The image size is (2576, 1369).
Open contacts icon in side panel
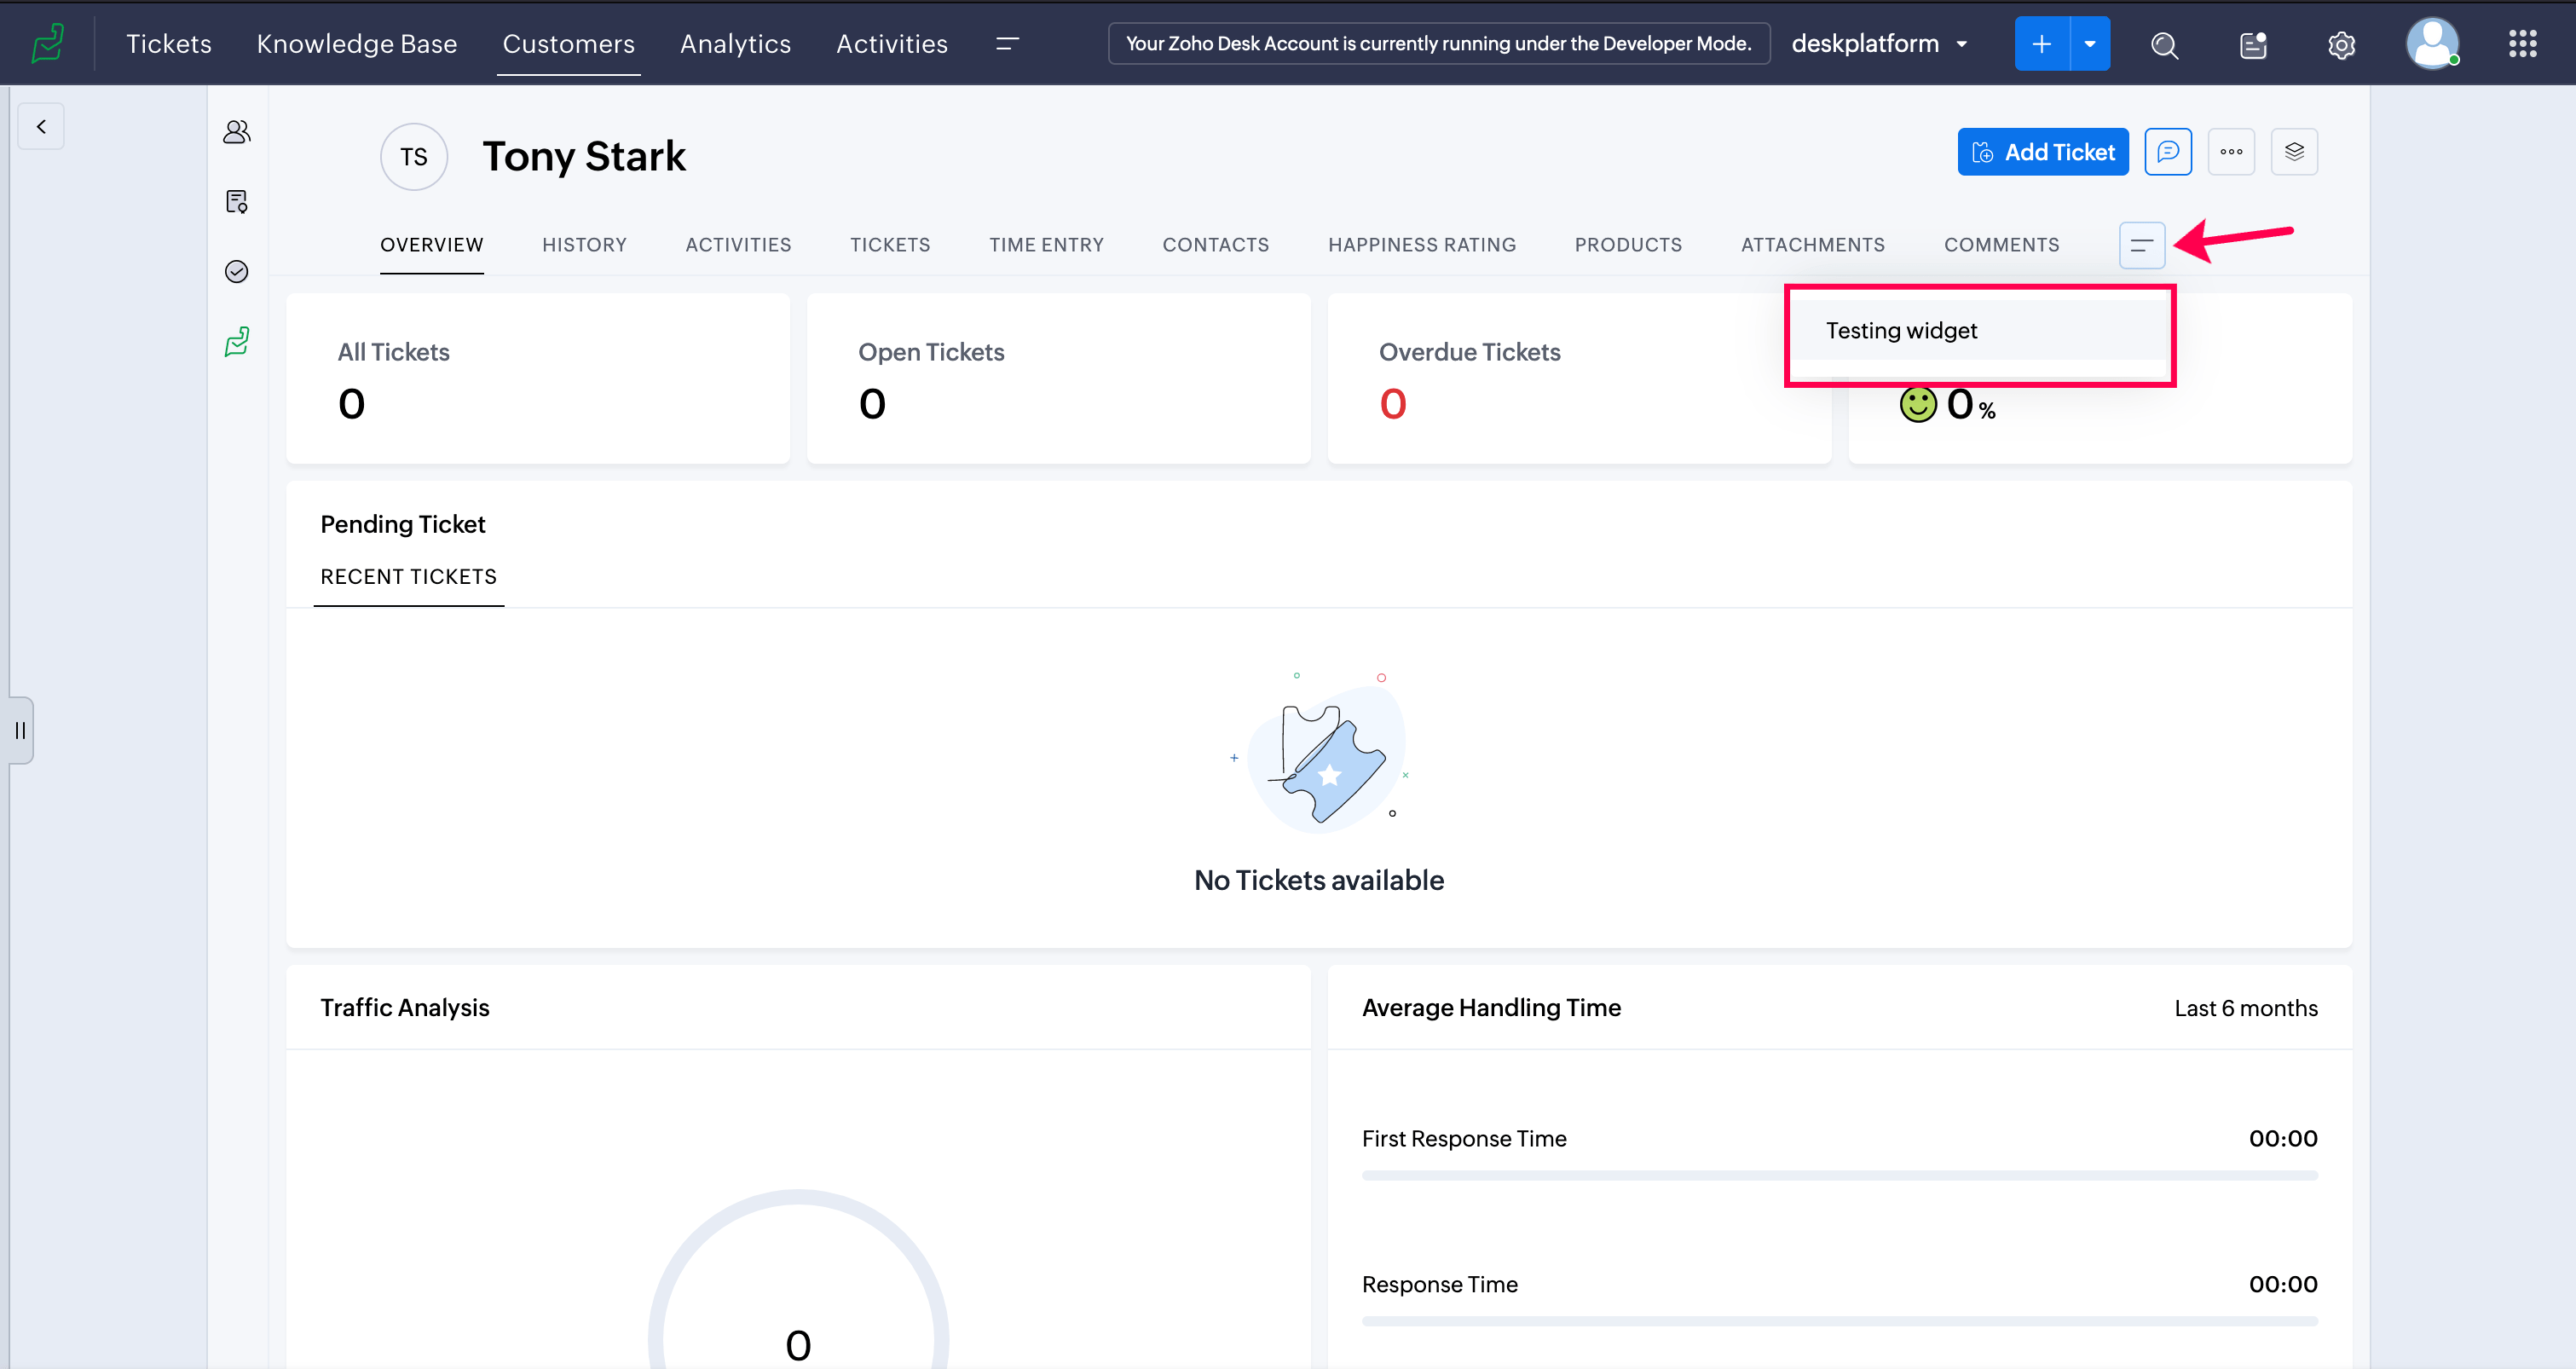coord(237,132)
